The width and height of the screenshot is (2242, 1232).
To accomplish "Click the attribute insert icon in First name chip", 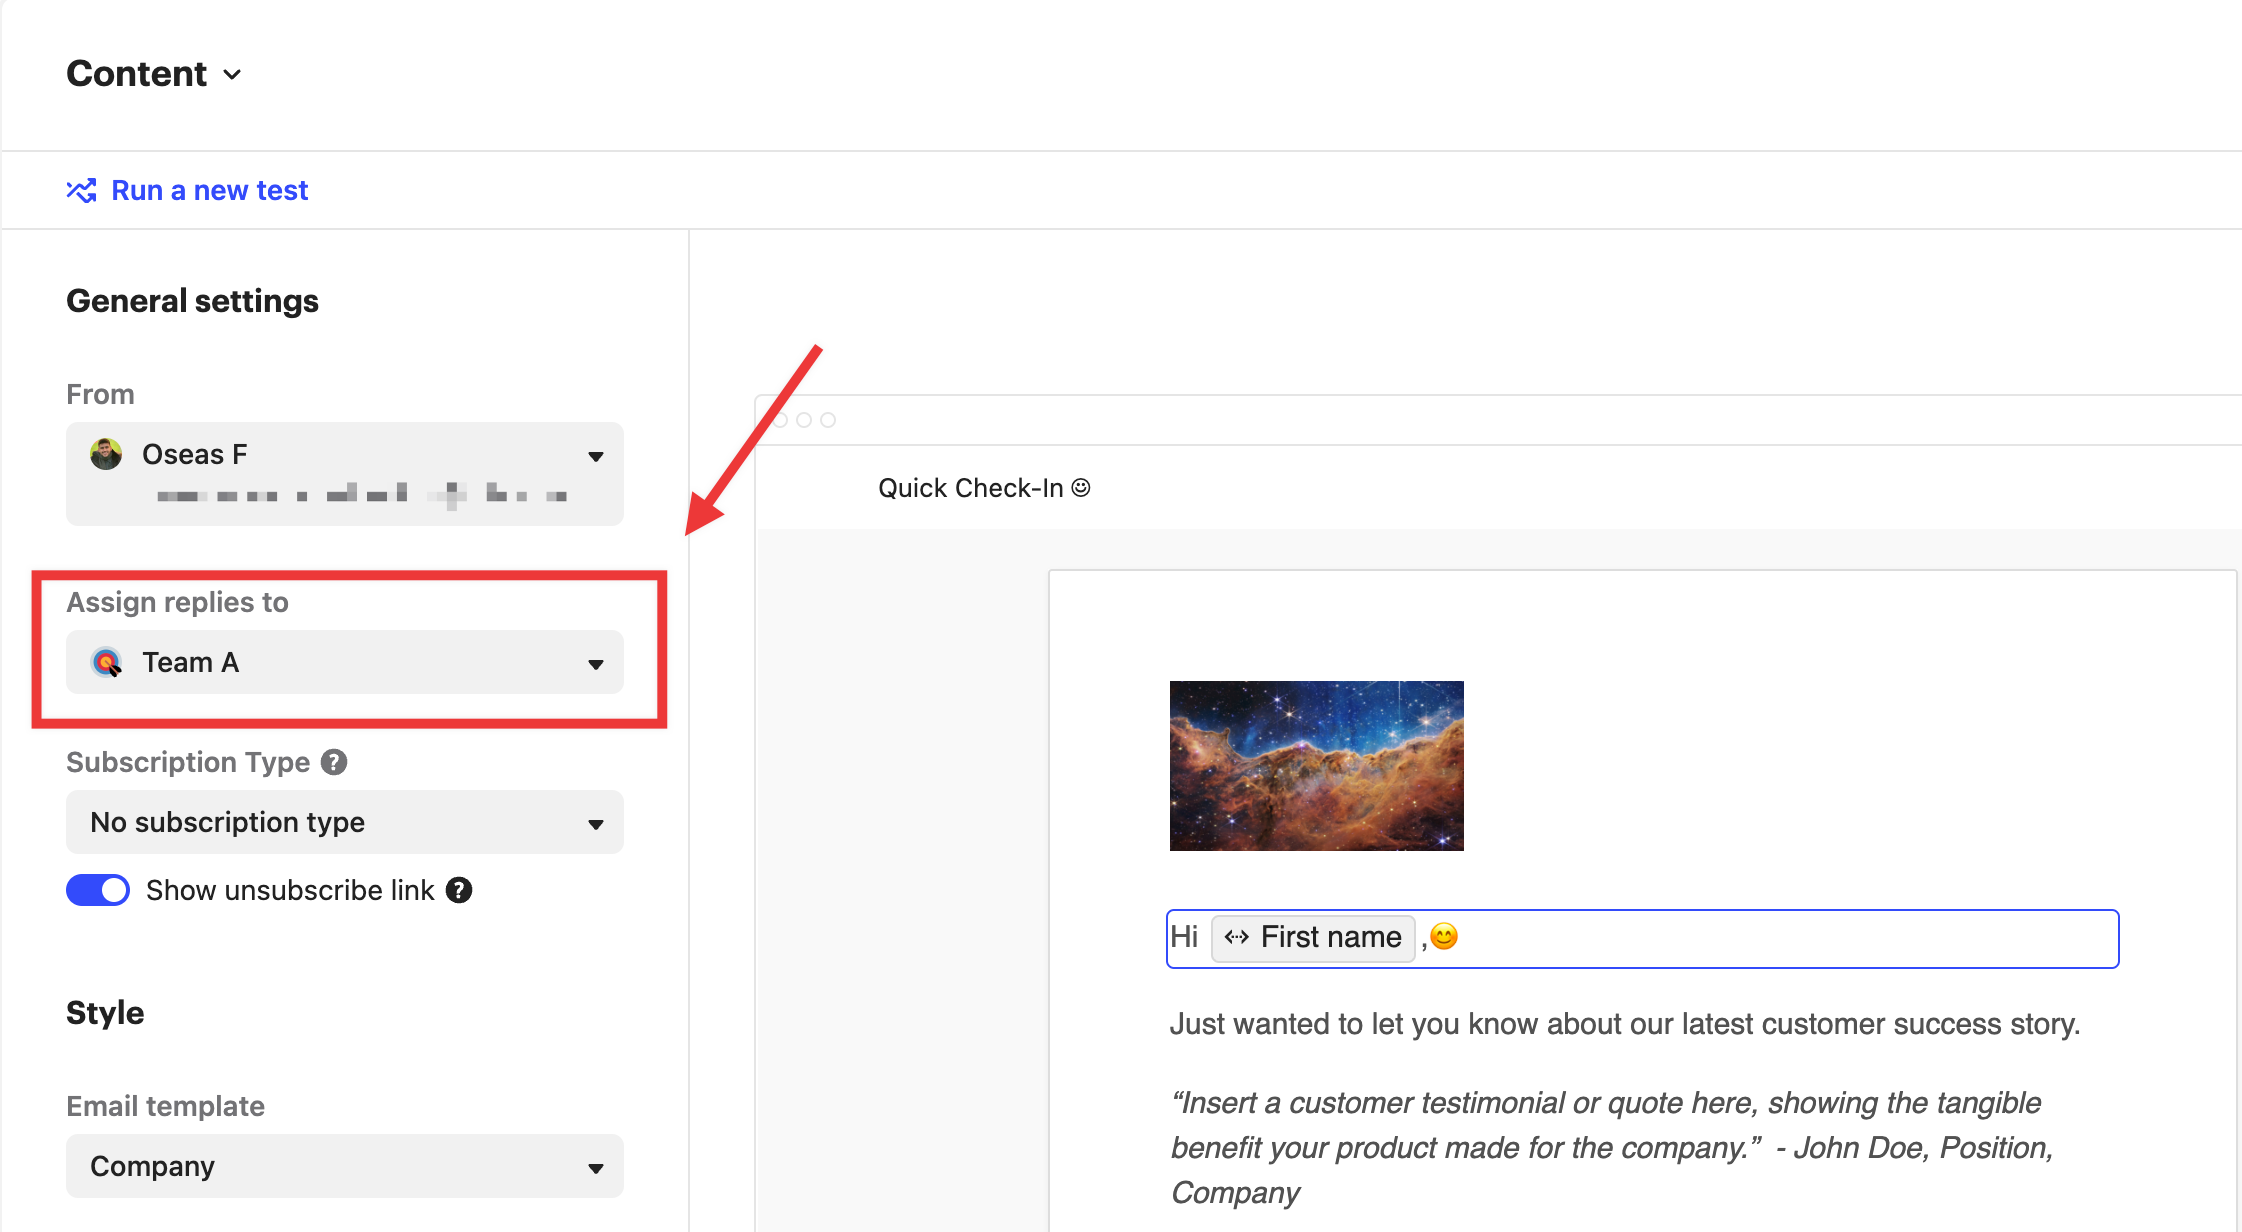I will 1237,937.
